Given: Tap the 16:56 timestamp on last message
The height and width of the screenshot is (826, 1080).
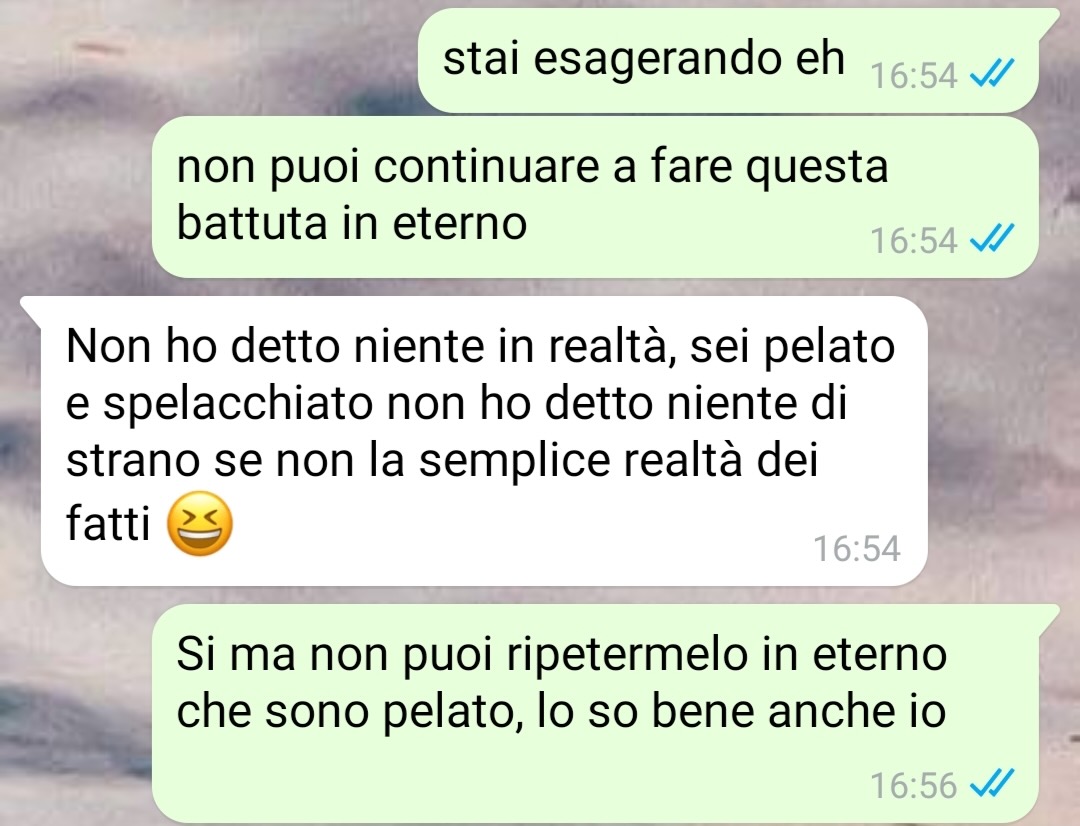Looking at the screenshot, I should click(x=913, y=785).
